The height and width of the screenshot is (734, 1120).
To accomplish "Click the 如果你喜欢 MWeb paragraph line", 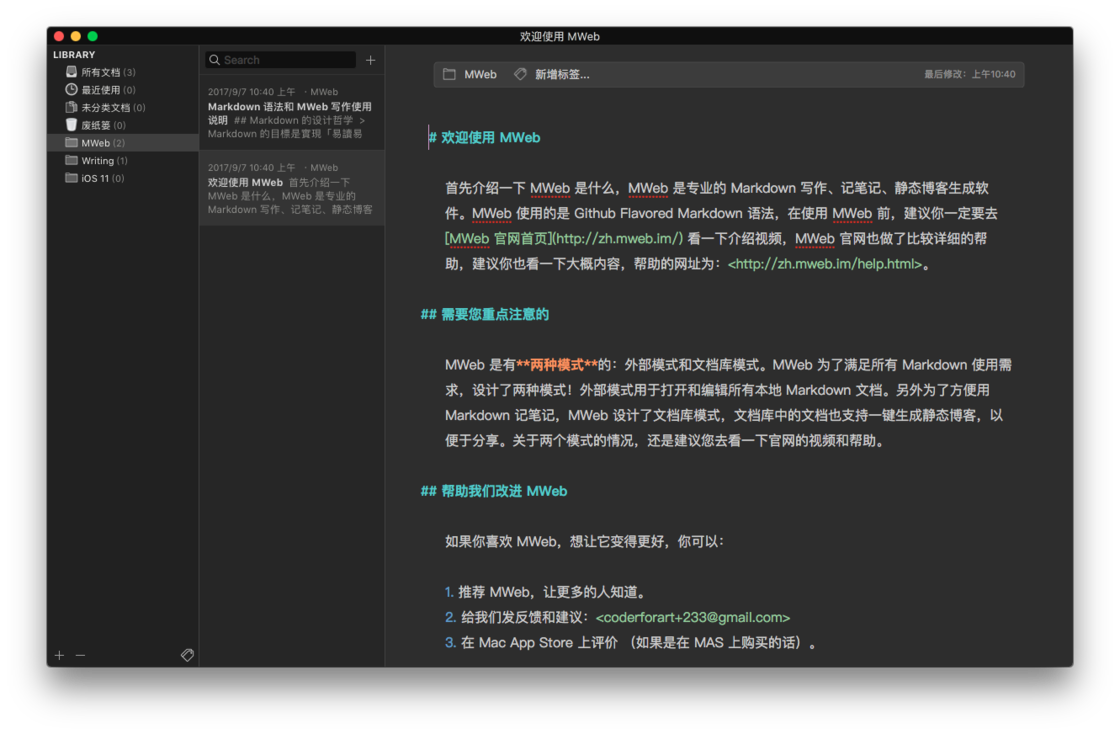I will (584, 541).
